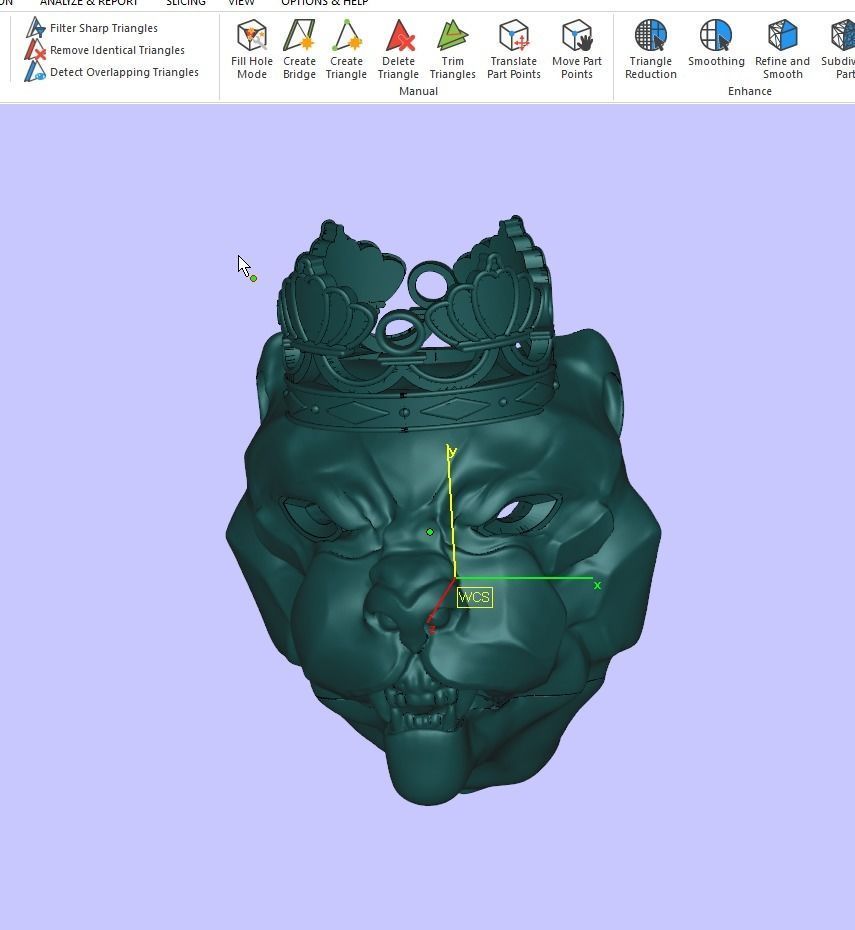This screenshot has height=930, width=855.
Task: Select Filter Sharp Triangles tool
Action: [x=92, y=28]
